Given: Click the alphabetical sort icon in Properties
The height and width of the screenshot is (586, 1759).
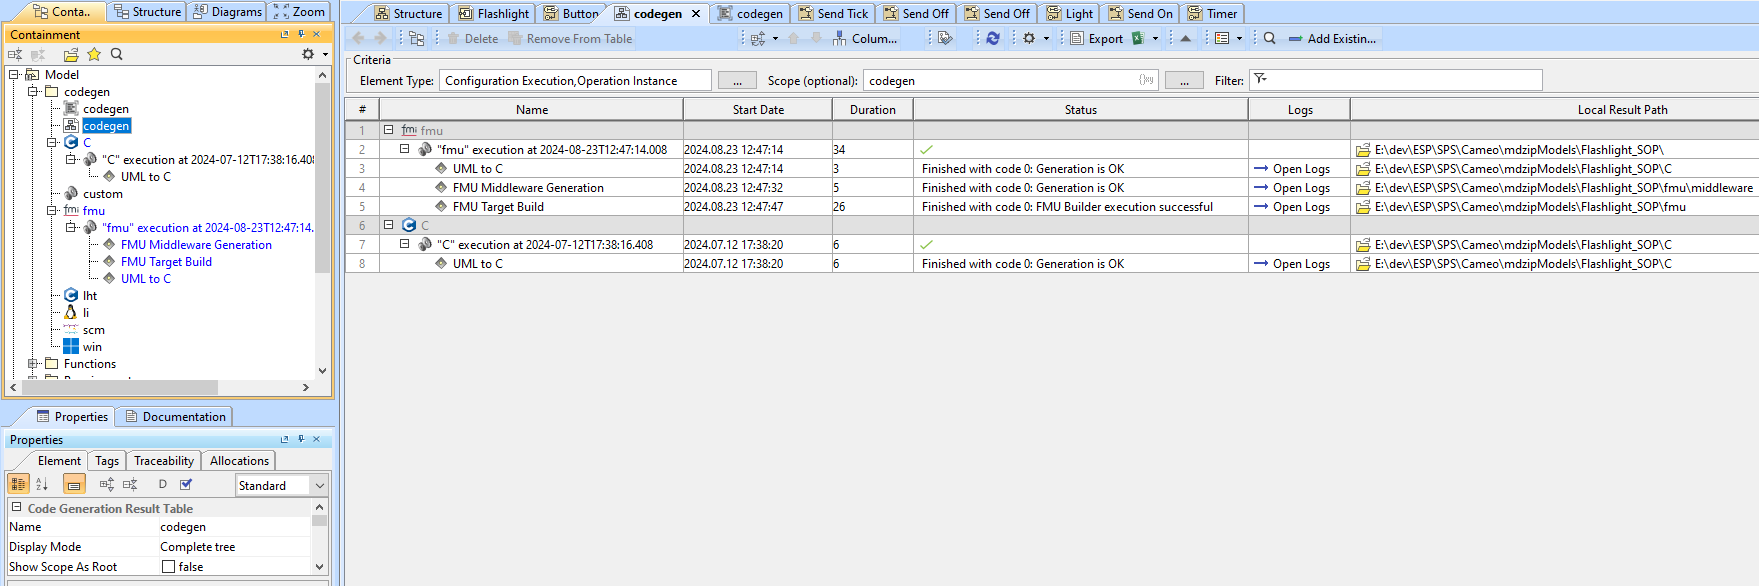Looking at the screenshot, I should pyautogui.click(x=42, y=484).
